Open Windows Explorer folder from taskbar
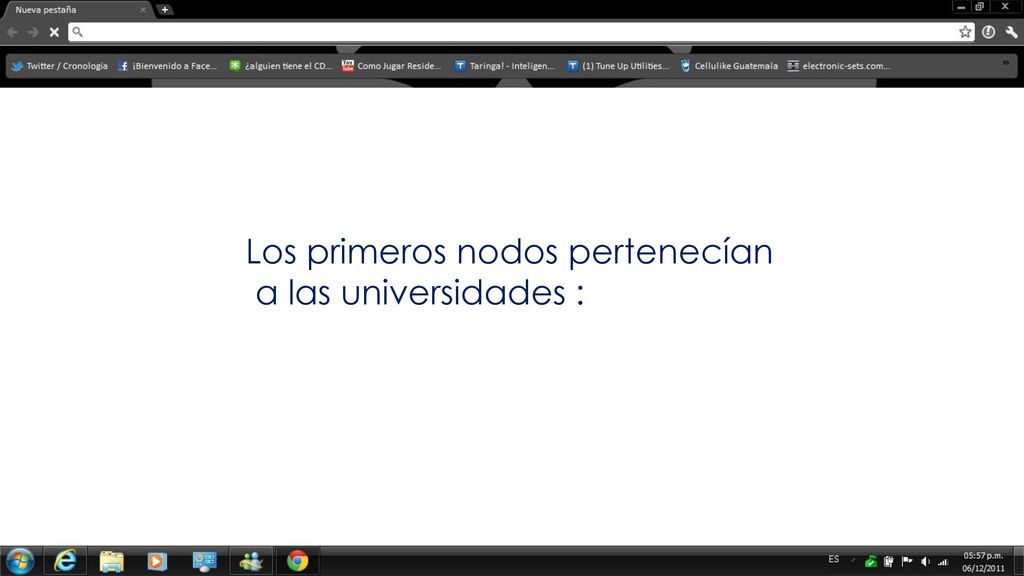1024x576 pixels. point(111,561)
